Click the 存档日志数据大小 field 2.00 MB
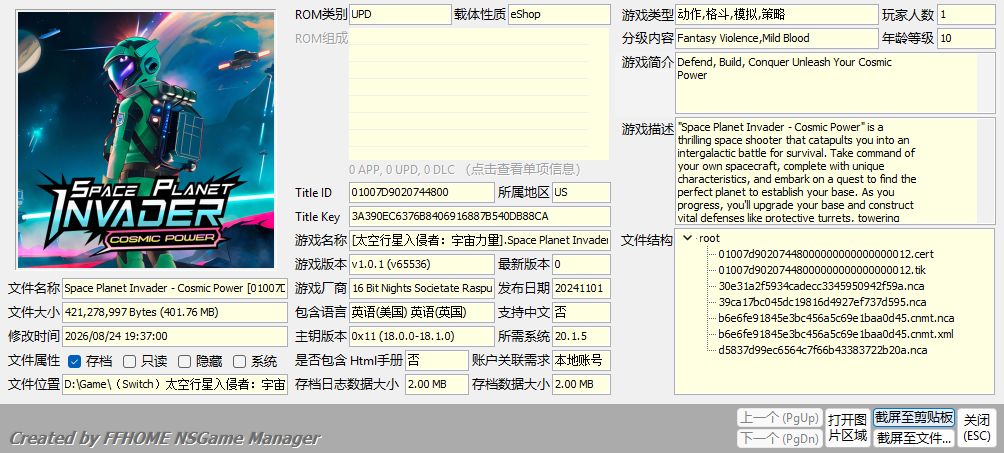This screenshot has width=1004, height=453. coord(437,384)
